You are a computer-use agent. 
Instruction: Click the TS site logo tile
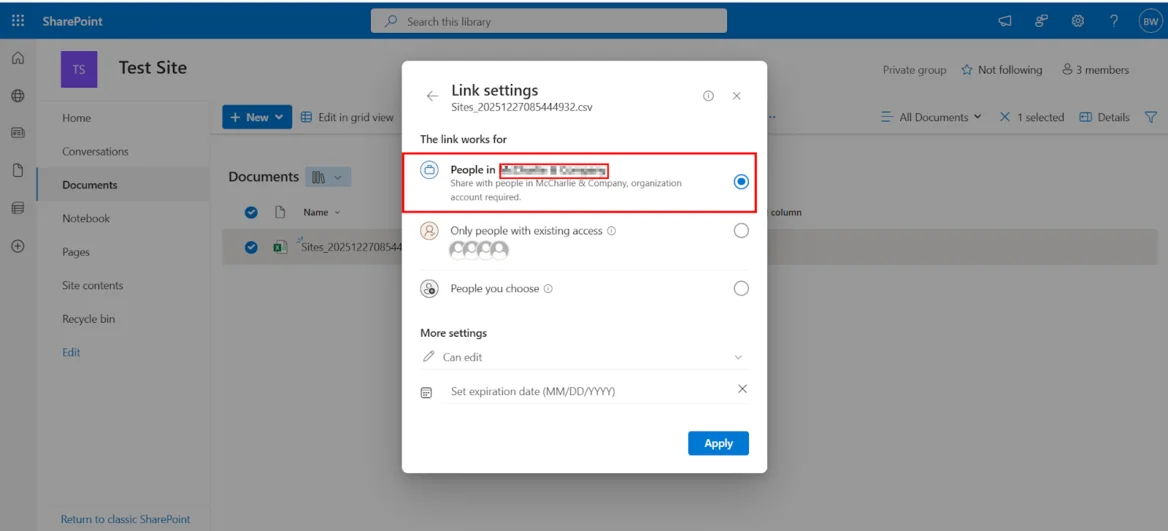(x=78, y=70)
